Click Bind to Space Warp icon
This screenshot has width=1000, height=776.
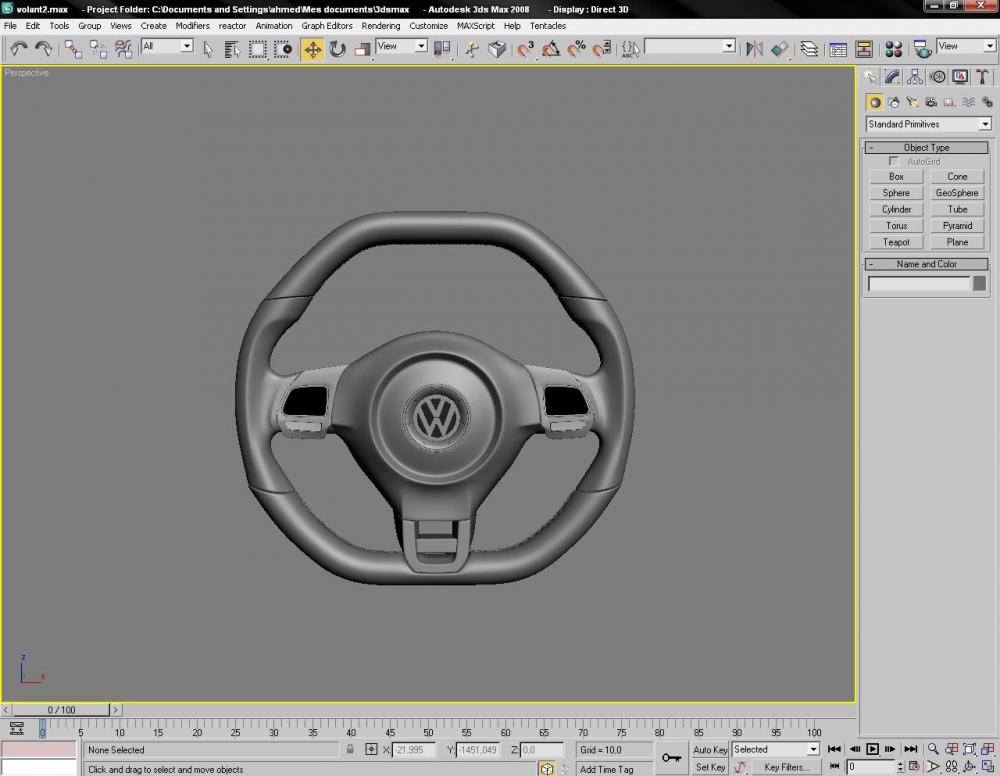[123, 49]
